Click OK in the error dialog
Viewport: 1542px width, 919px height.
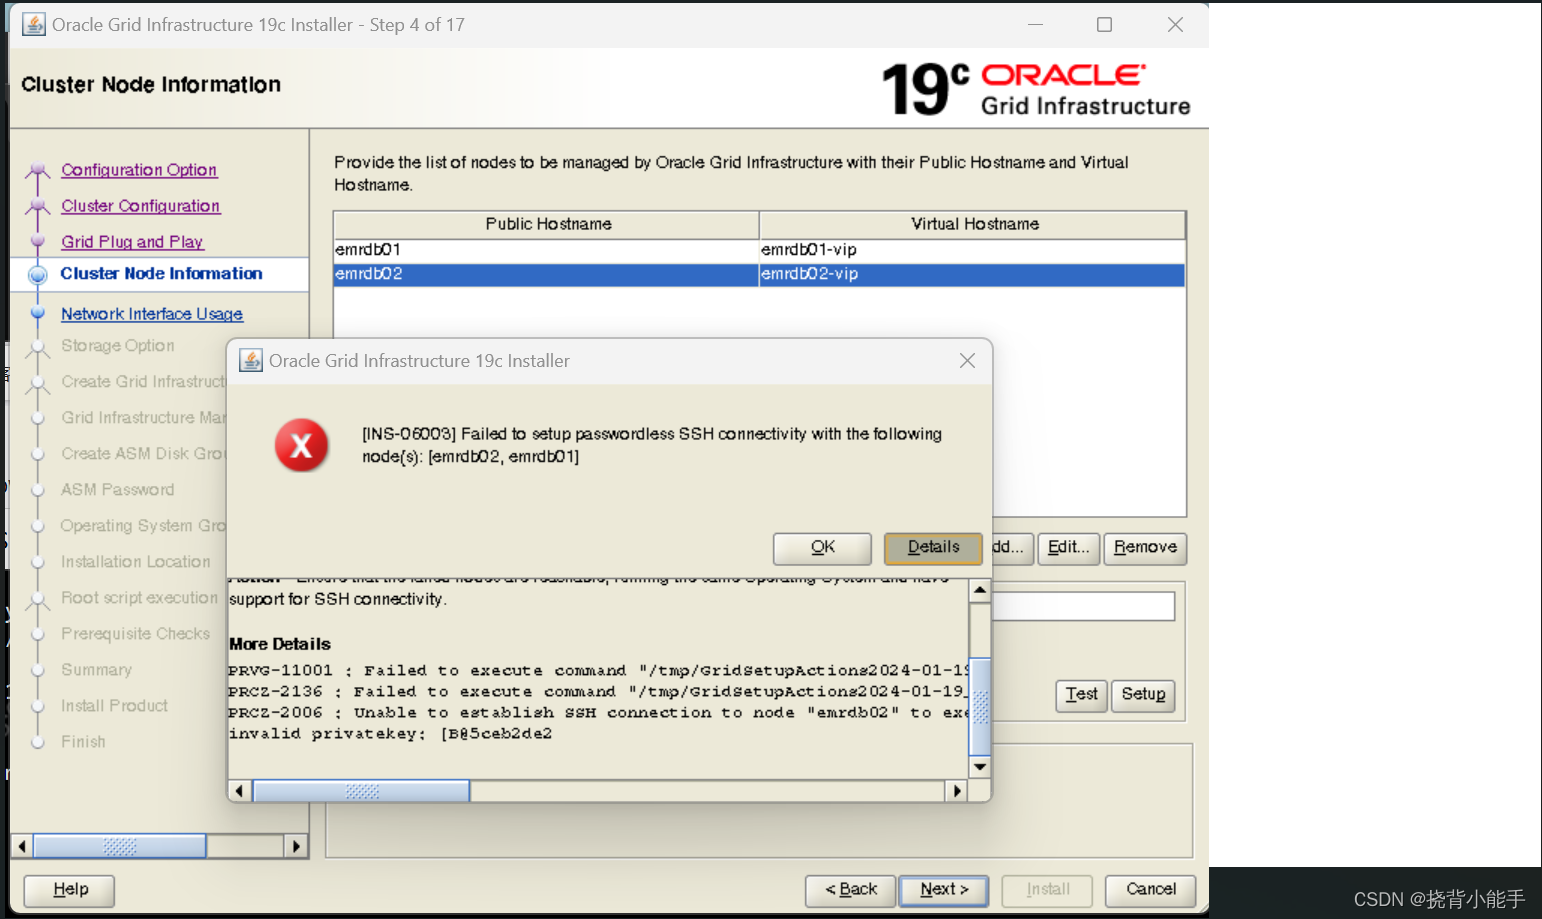click(822, 548)
